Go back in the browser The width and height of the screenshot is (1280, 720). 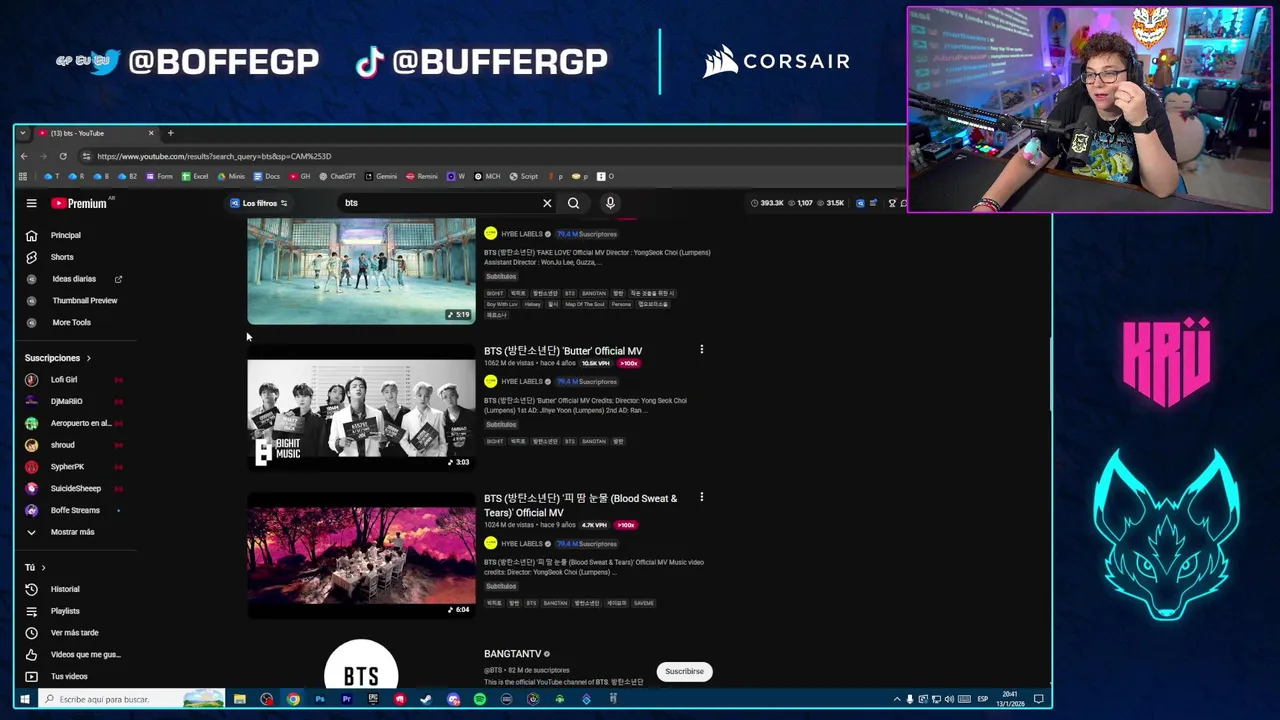click(x=24, y=156)
